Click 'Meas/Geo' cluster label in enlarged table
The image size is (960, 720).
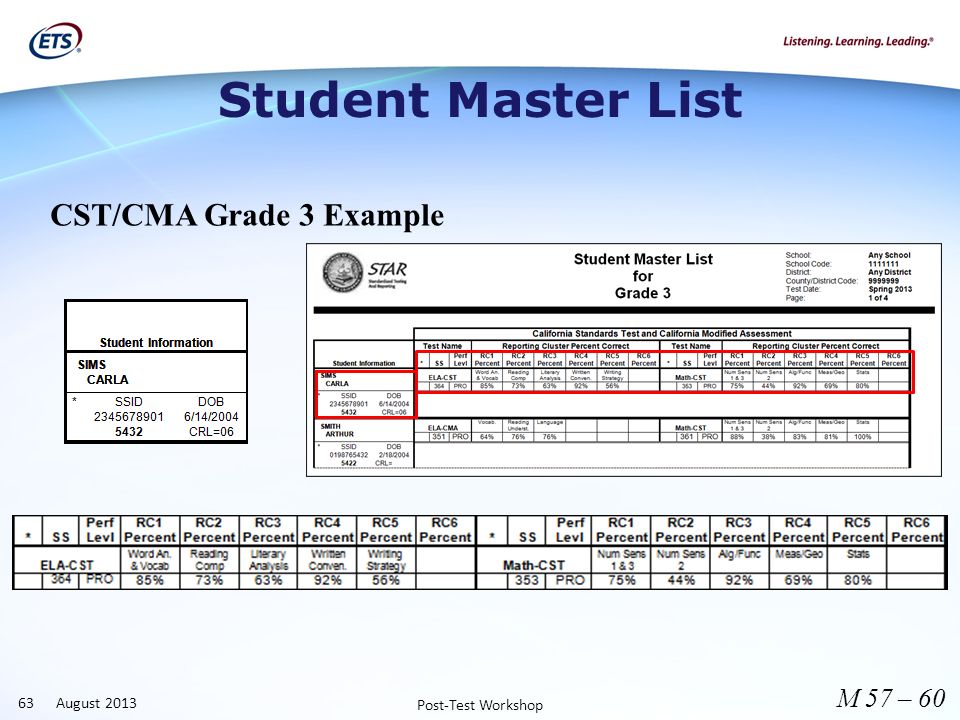pos(798,554)
